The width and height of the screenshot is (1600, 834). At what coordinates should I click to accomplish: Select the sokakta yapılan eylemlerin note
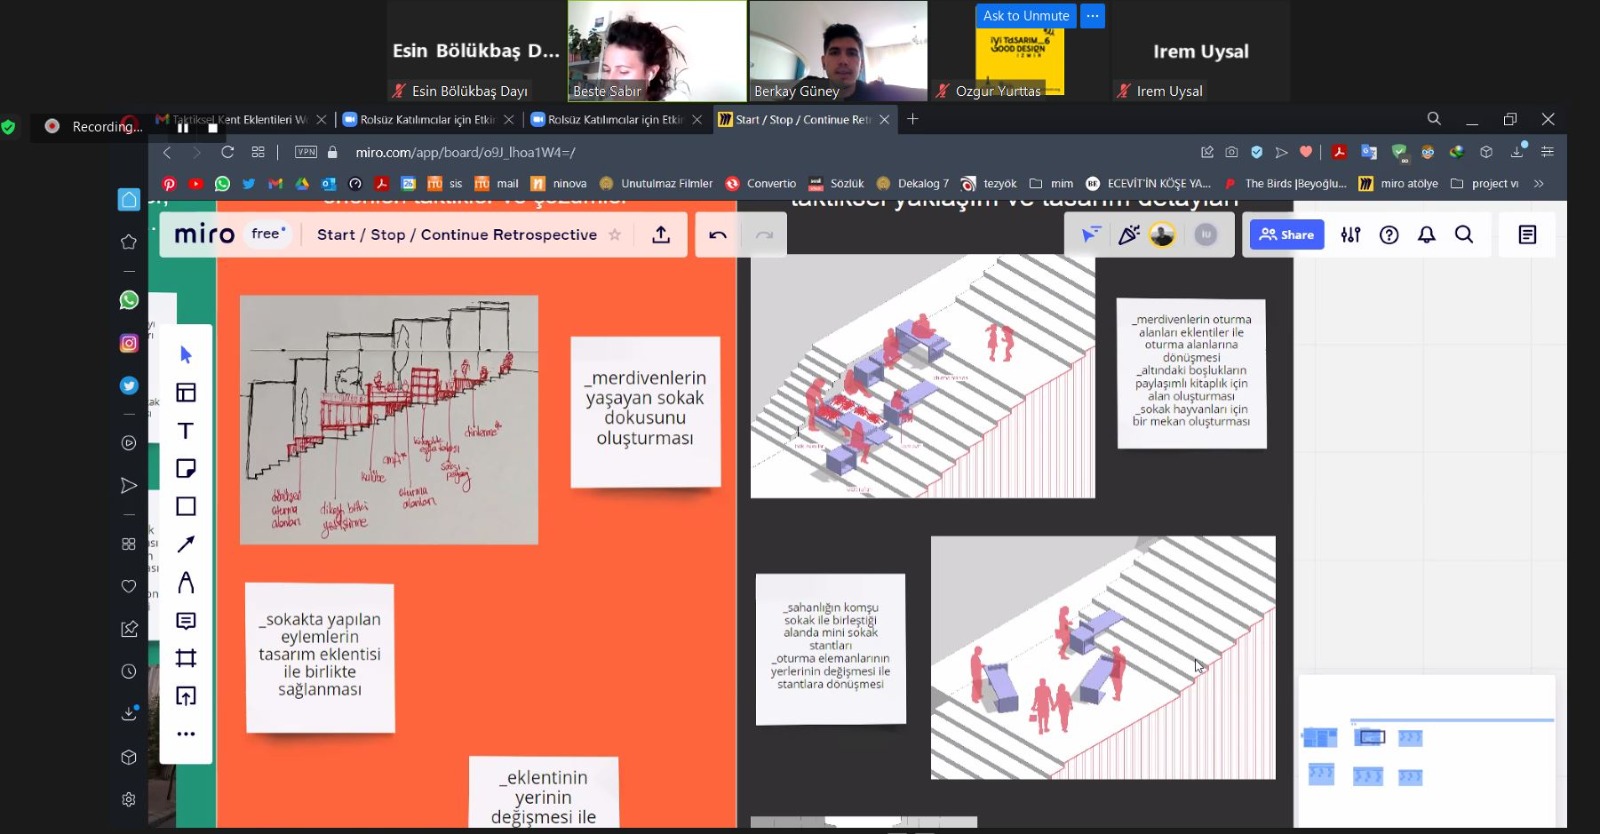320,657
